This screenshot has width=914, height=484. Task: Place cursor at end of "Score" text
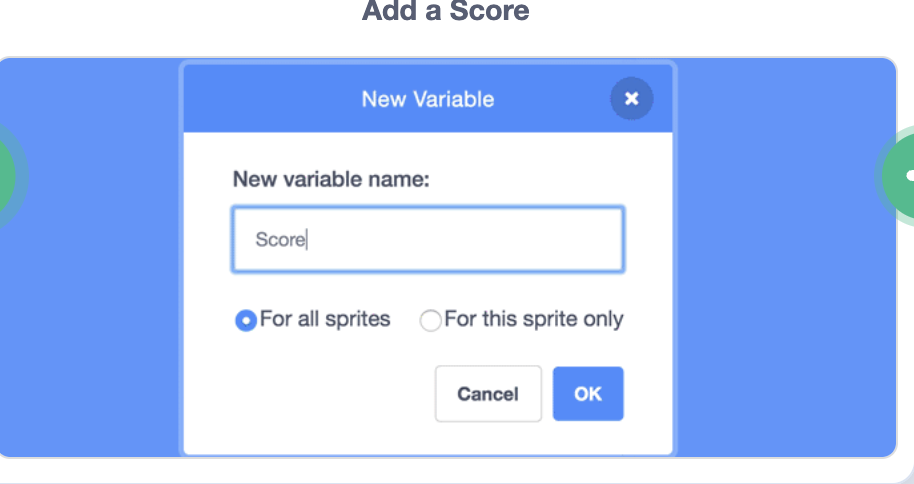coord(307,240)
